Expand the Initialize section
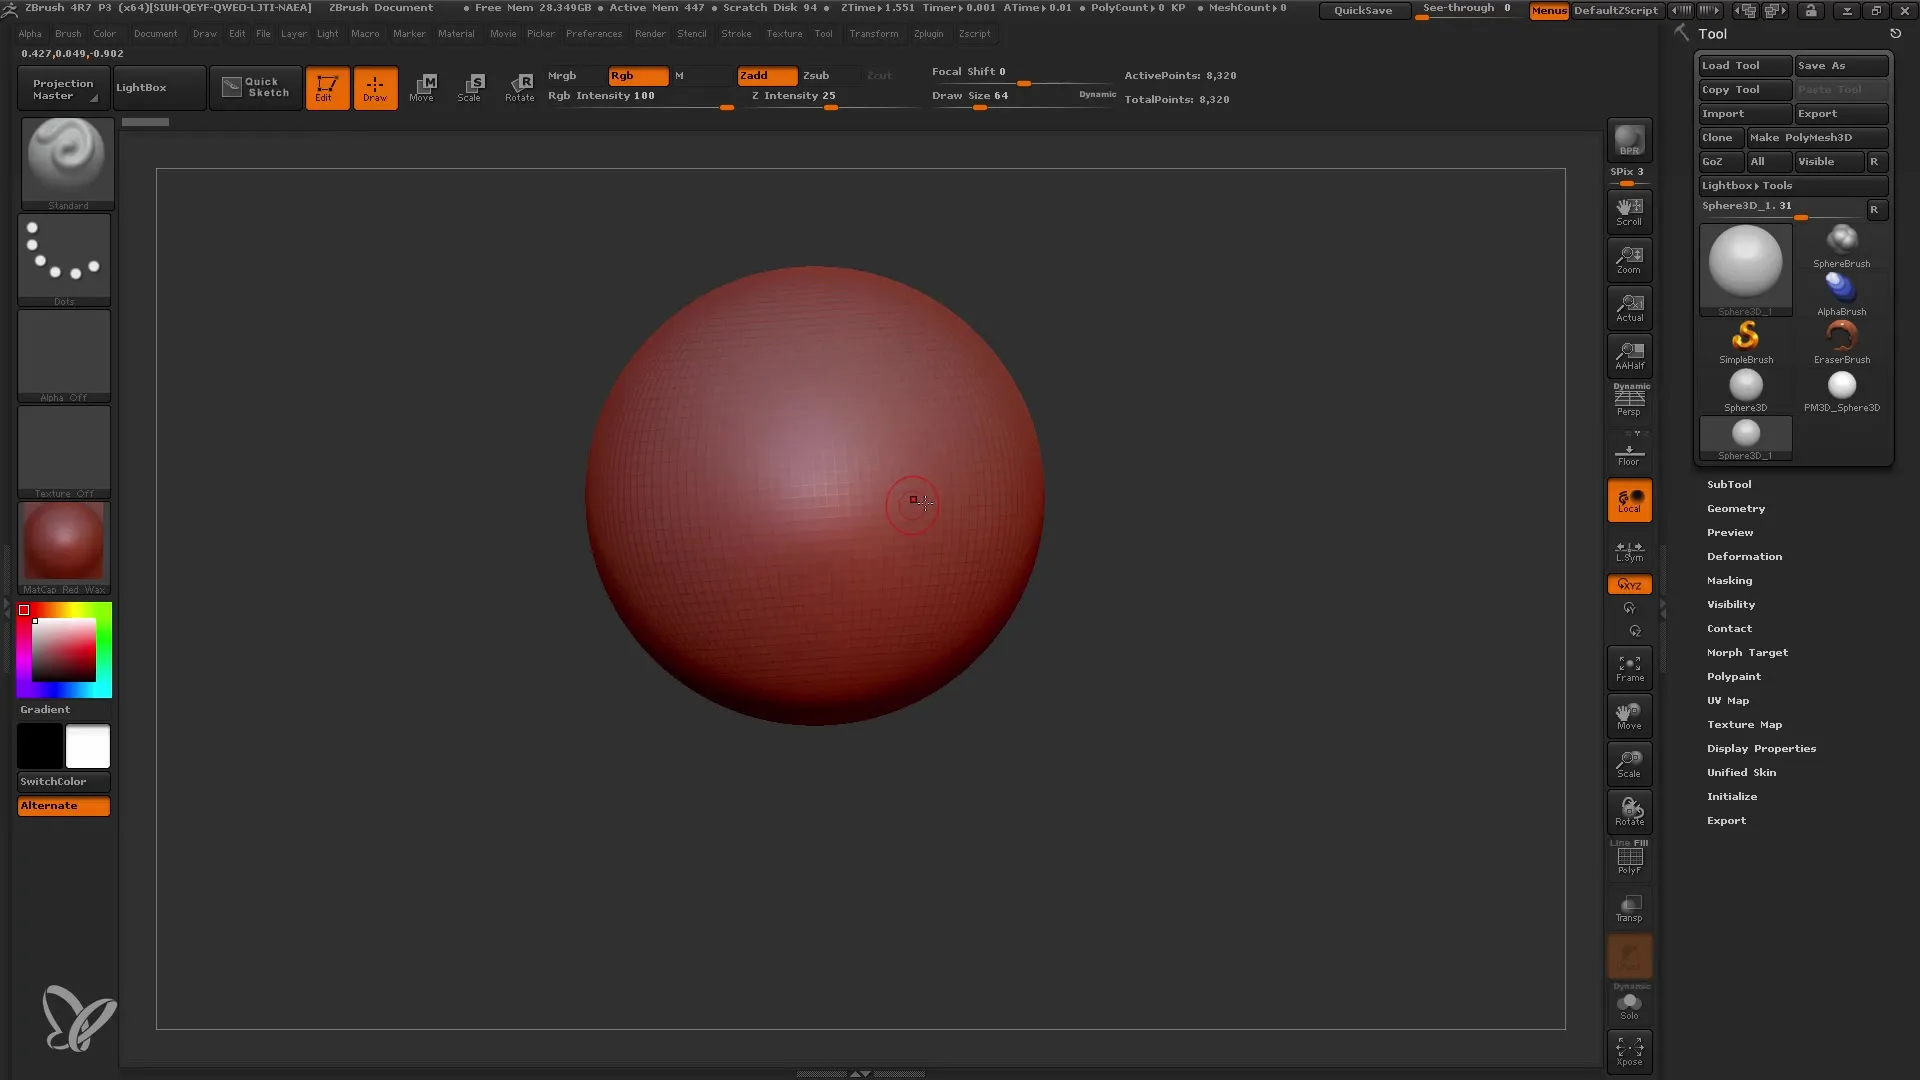The image size is (1920, 1080). pyautogui.click(x=1731, y=796)
